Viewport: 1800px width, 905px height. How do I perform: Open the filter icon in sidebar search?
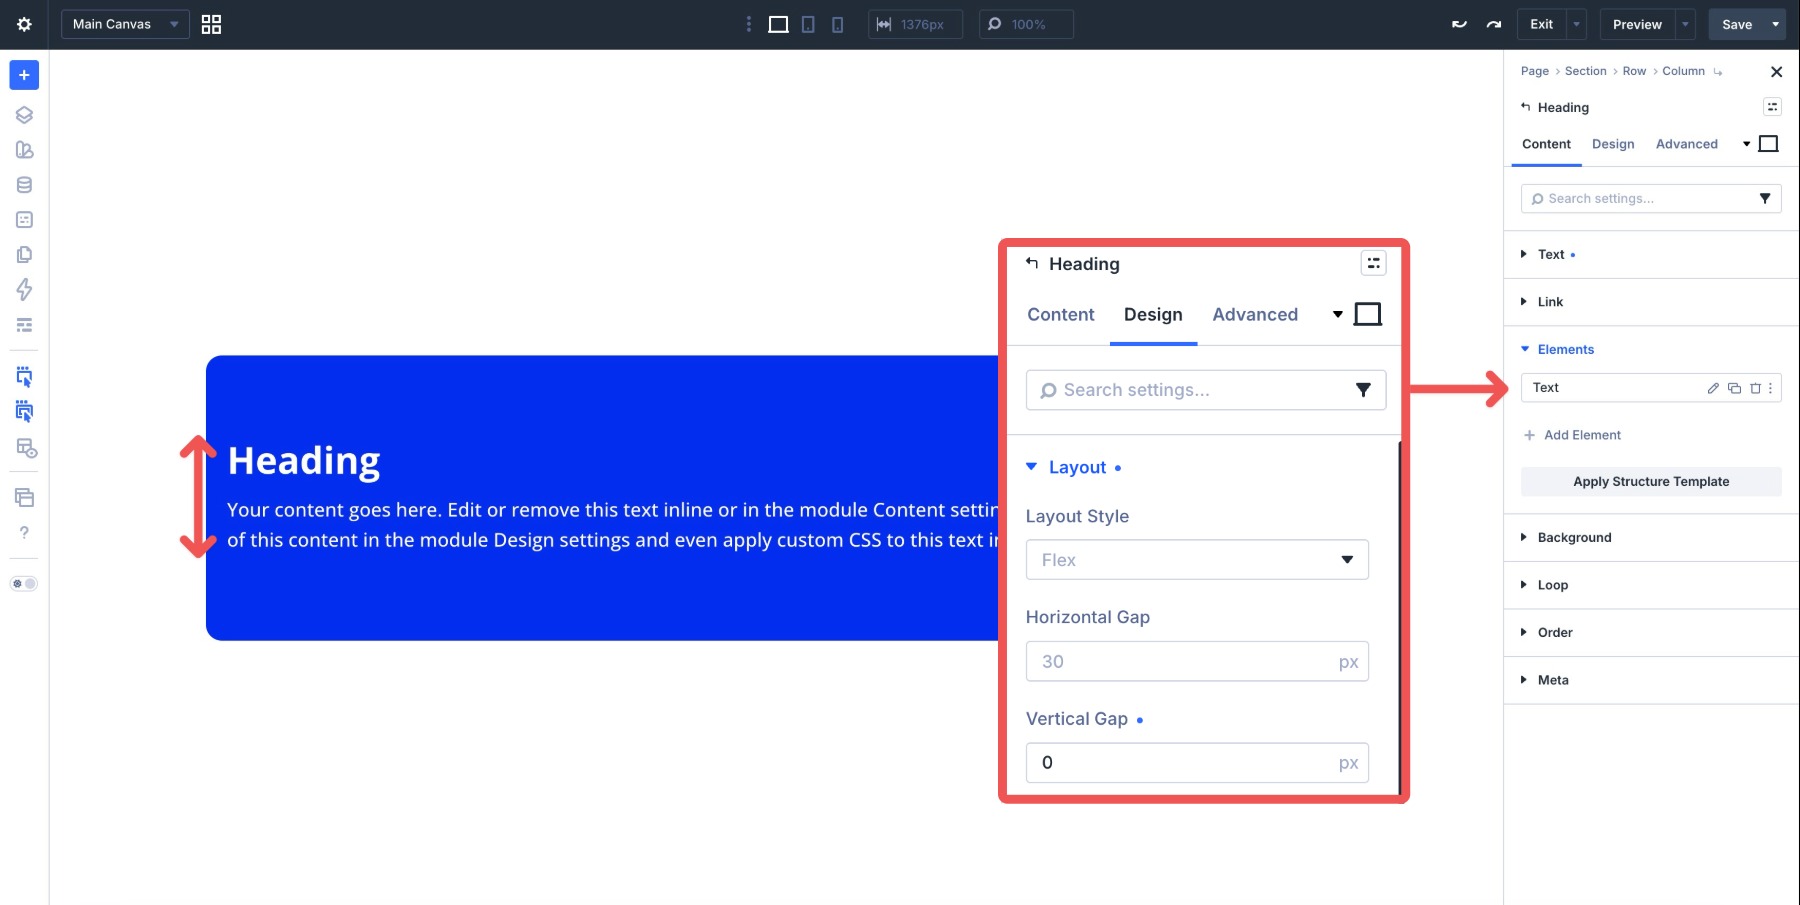pyautogui.click(x=1765, y=198)
